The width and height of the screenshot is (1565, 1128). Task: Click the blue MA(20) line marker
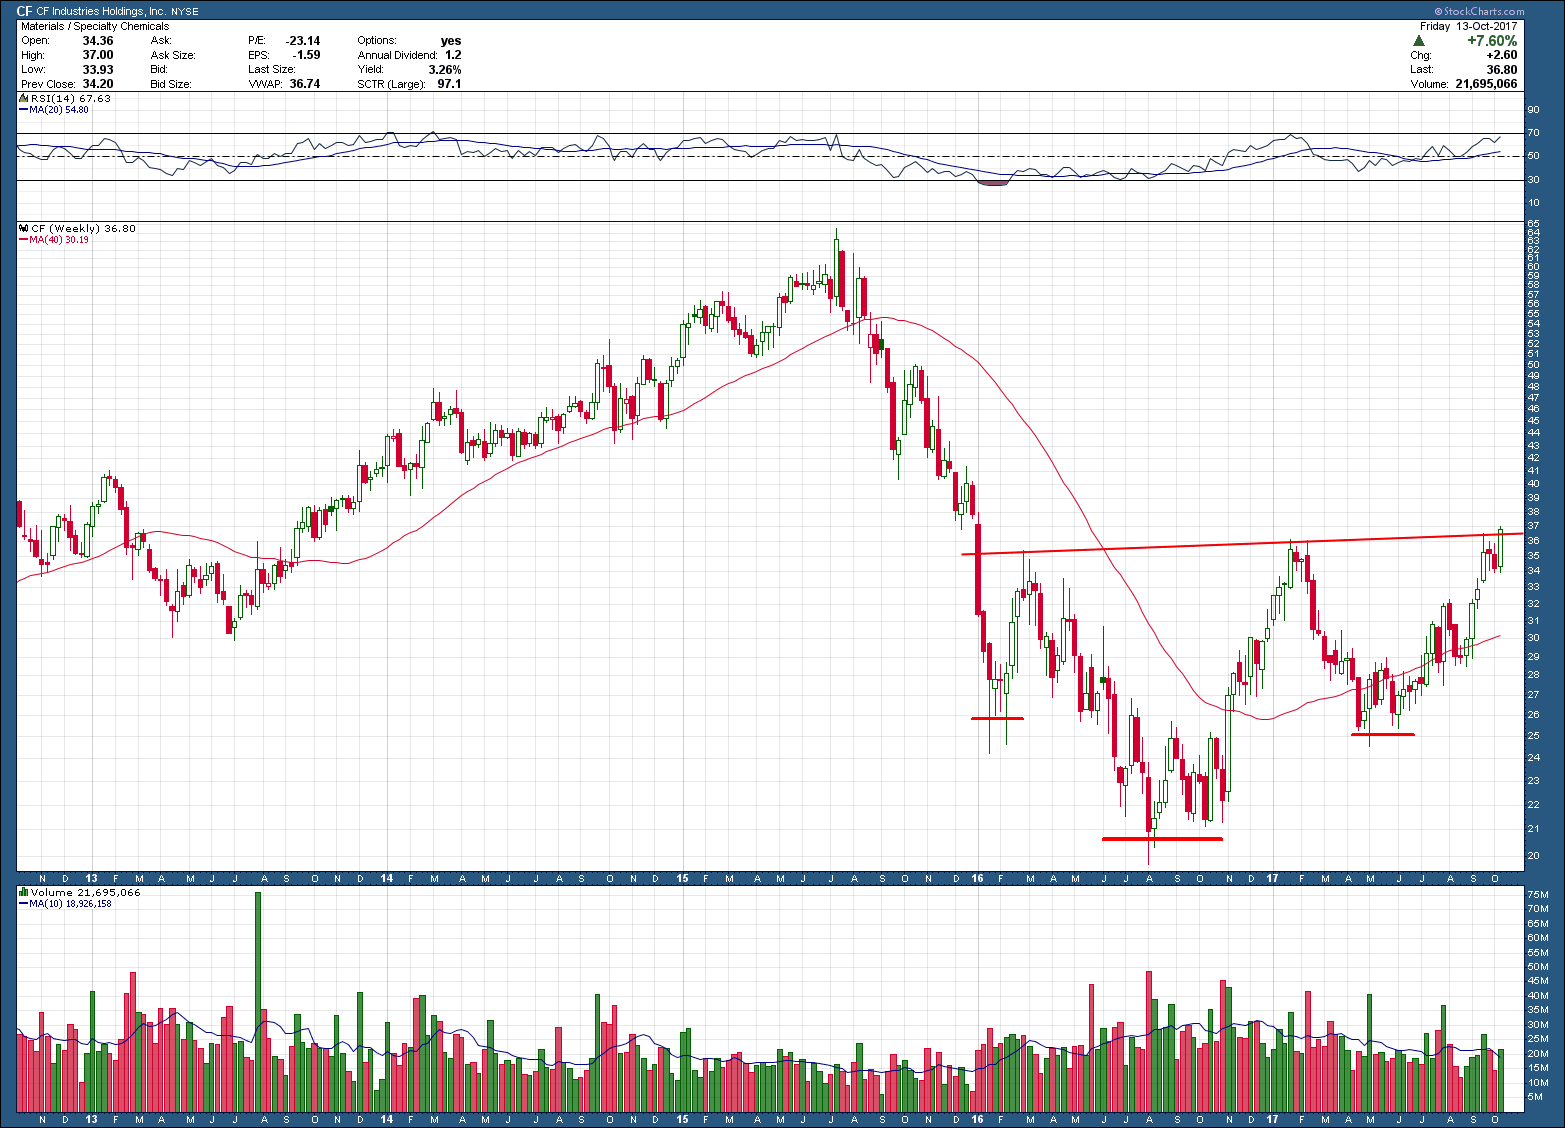[24, 110]
